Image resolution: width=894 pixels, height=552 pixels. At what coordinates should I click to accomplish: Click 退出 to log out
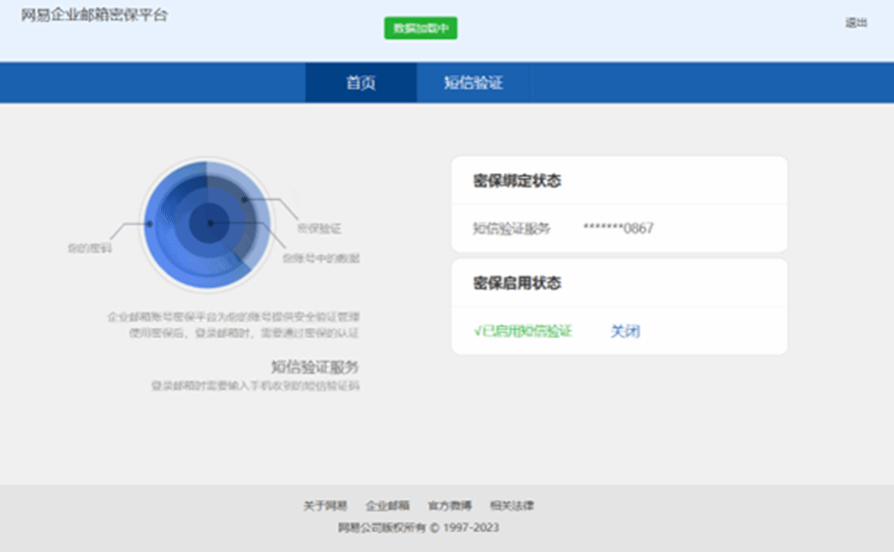(x=856, y=23)
